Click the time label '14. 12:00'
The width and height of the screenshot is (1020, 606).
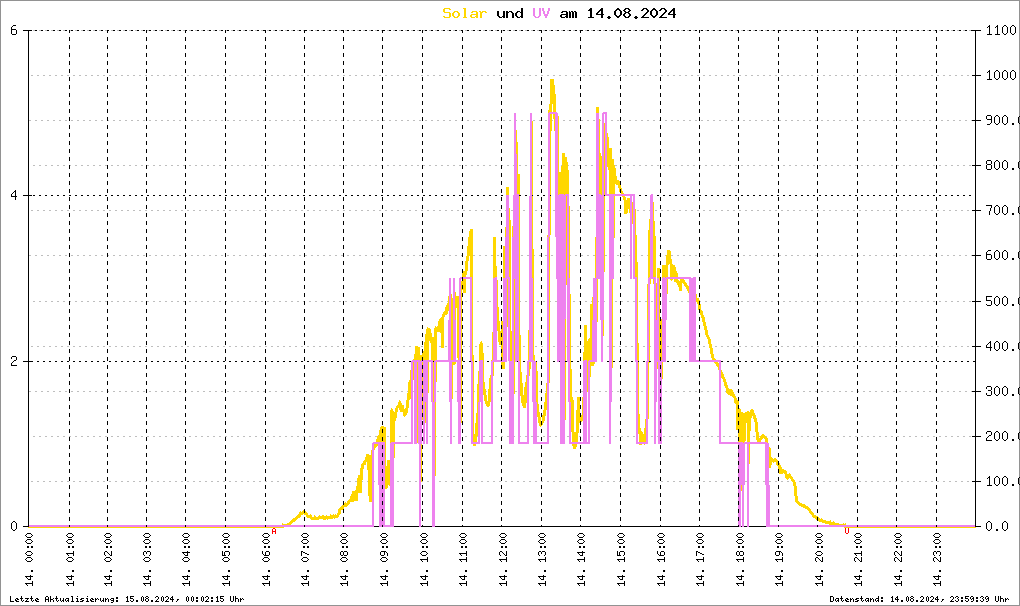coord(502,559)
